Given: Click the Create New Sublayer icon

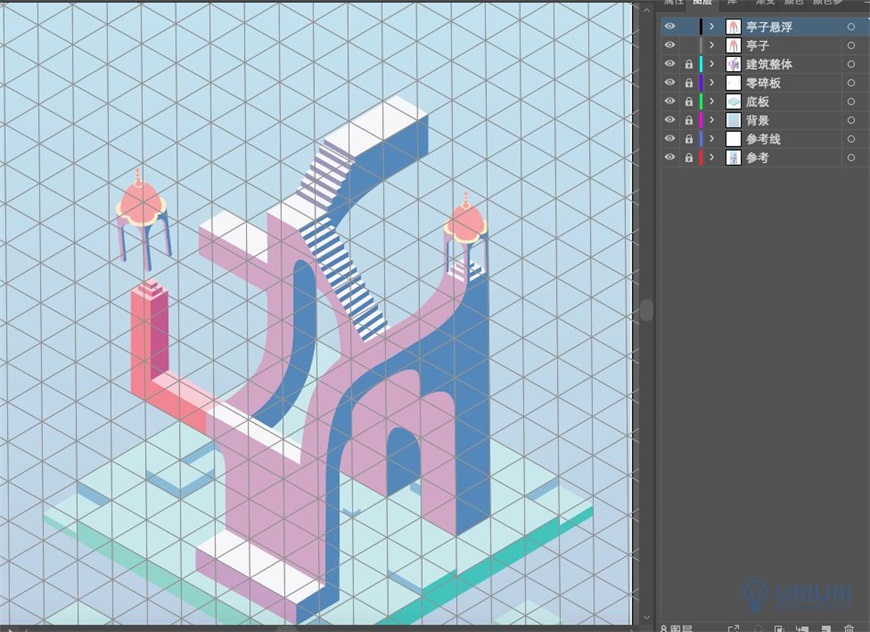Looking at the screenshot, I should coord(804,627).
